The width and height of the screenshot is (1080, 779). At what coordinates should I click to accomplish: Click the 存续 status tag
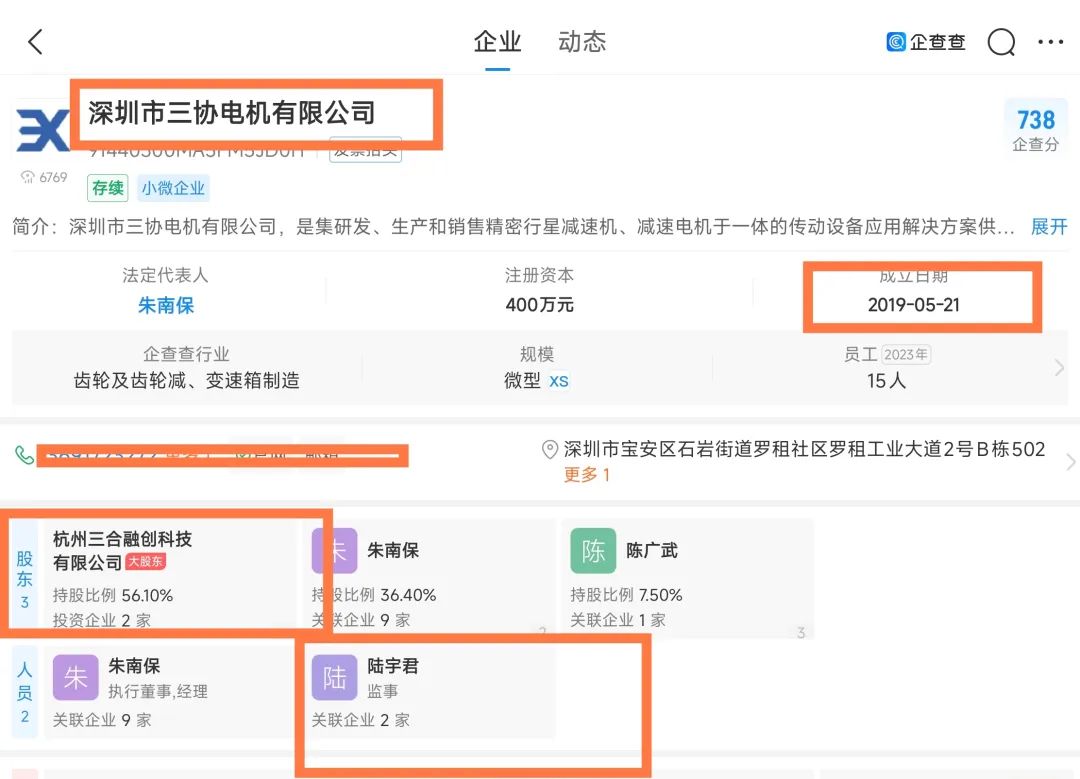tap(107, 188)
